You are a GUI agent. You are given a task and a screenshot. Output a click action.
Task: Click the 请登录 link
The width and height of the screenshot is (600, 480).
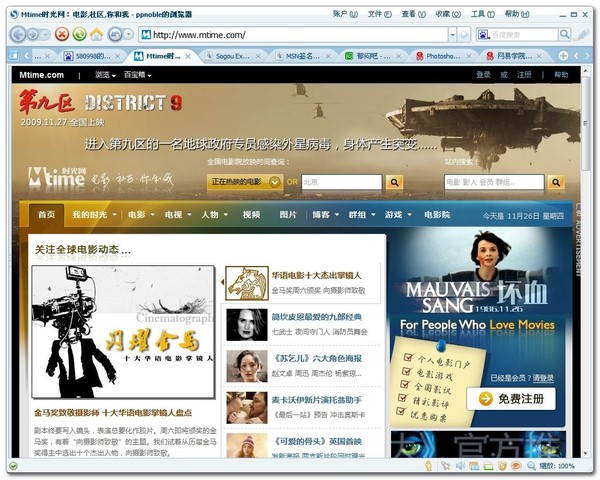tap(543, 378)
